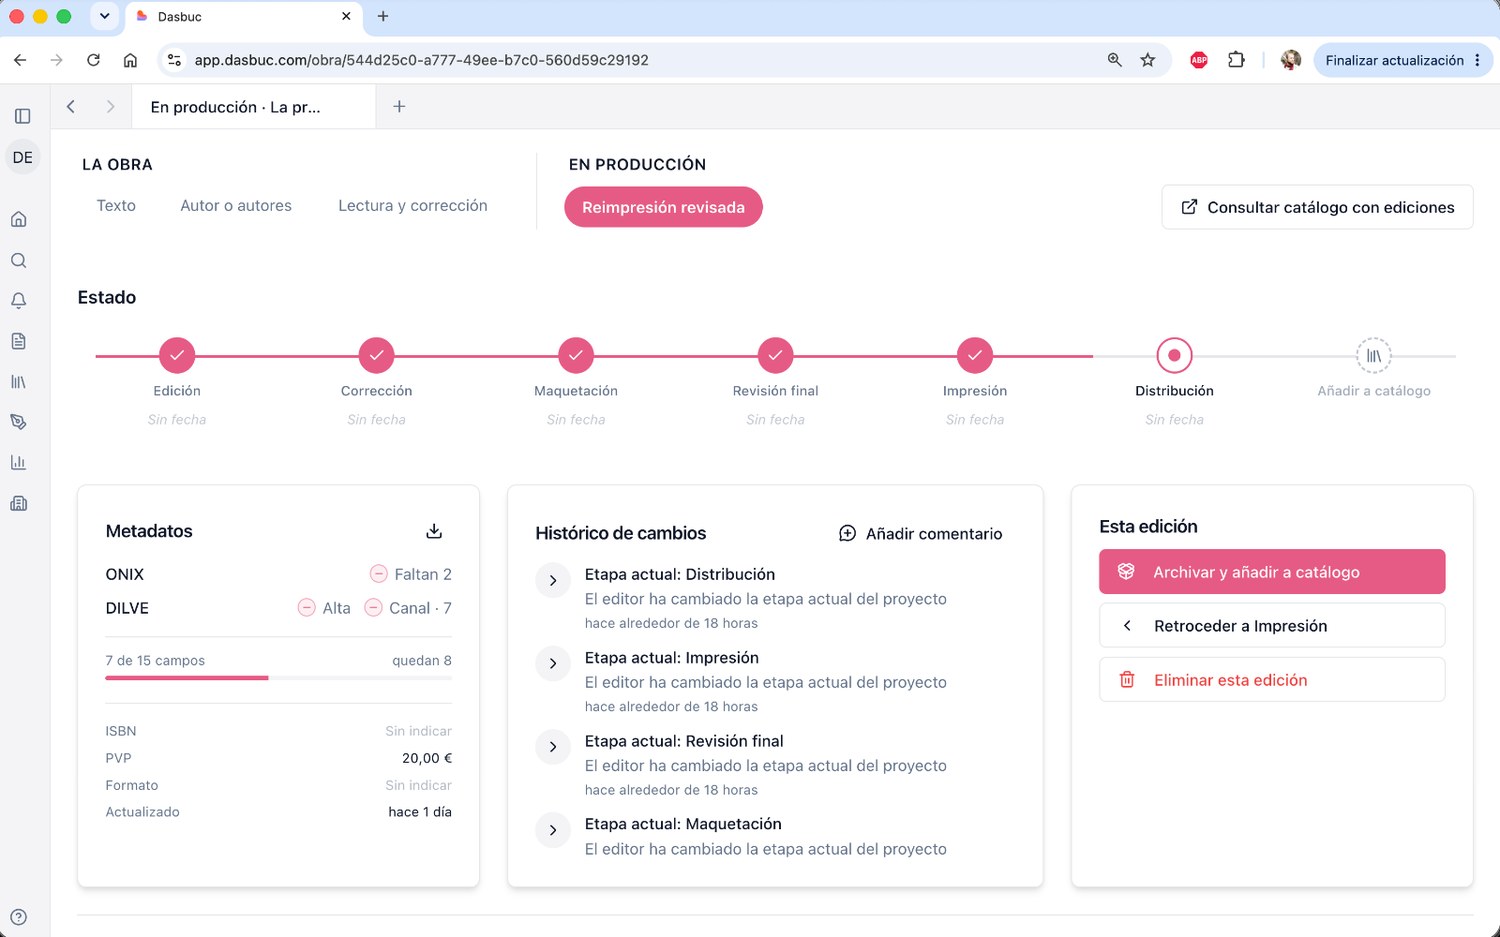Expand the 'Etapa actual: Impresión' entry
The width and height of the screenshot is (1500, 937).
[553, 664]
